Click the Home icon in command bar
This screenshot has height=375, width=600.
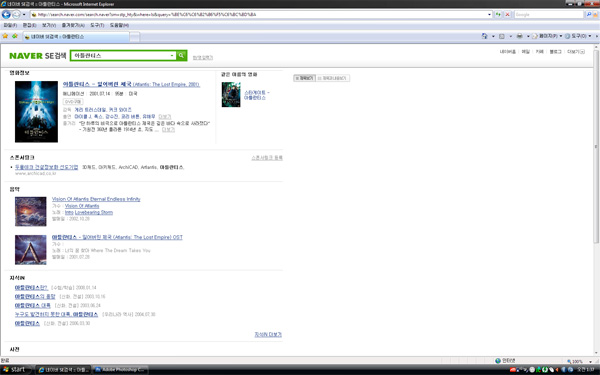tap(484, 36)
